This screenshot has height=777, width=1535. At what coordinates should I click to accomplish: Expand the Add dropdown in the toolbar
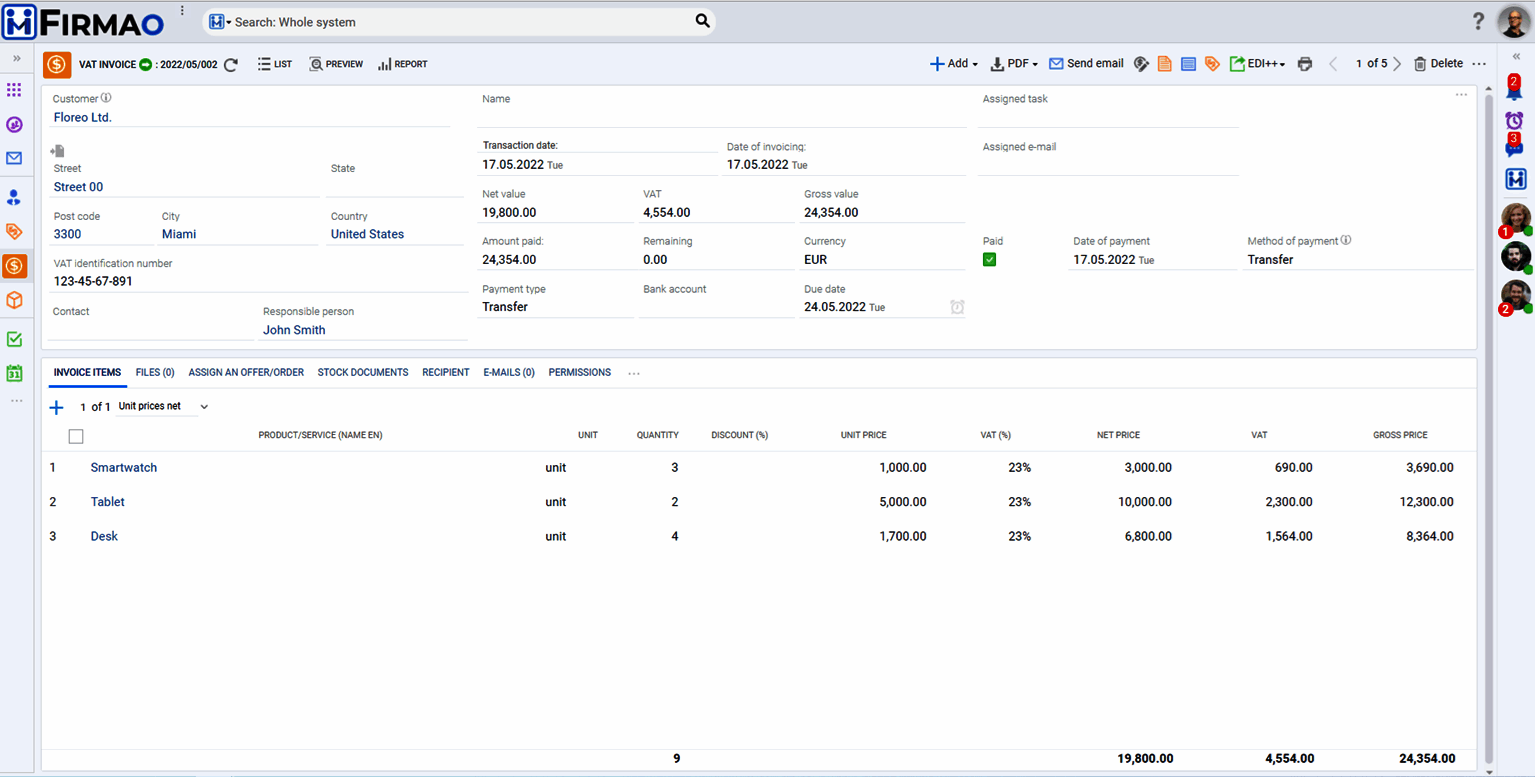(x=954, y=64)
